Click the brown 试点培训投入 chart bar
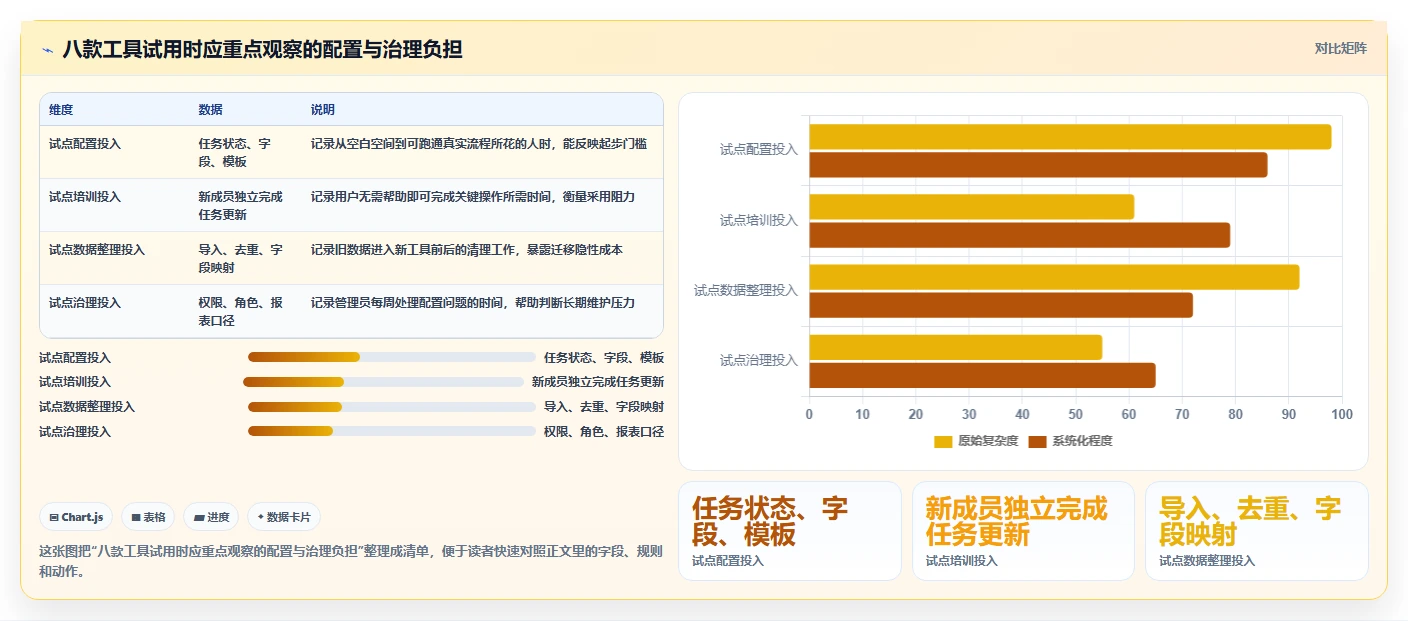 coord(1019,235)
